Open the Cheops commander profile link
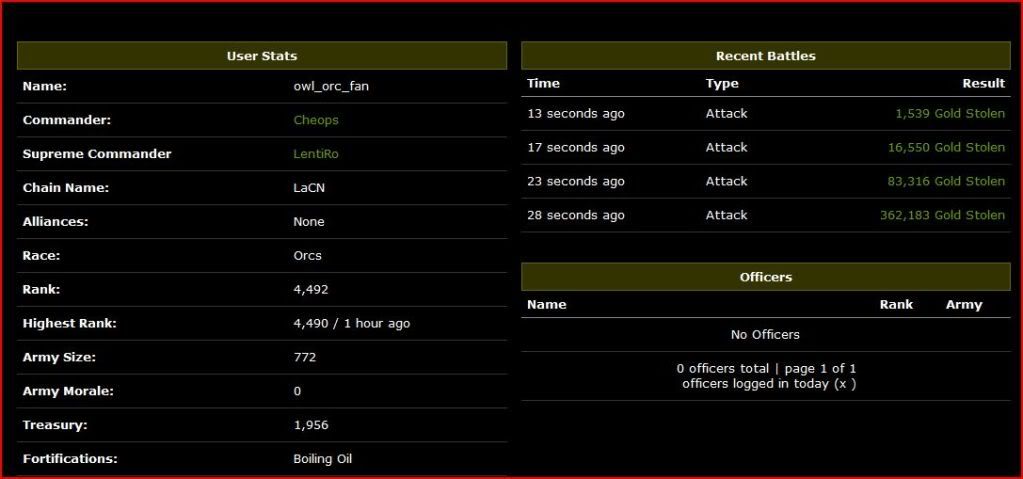1023x479 pixels. (316, 120)
